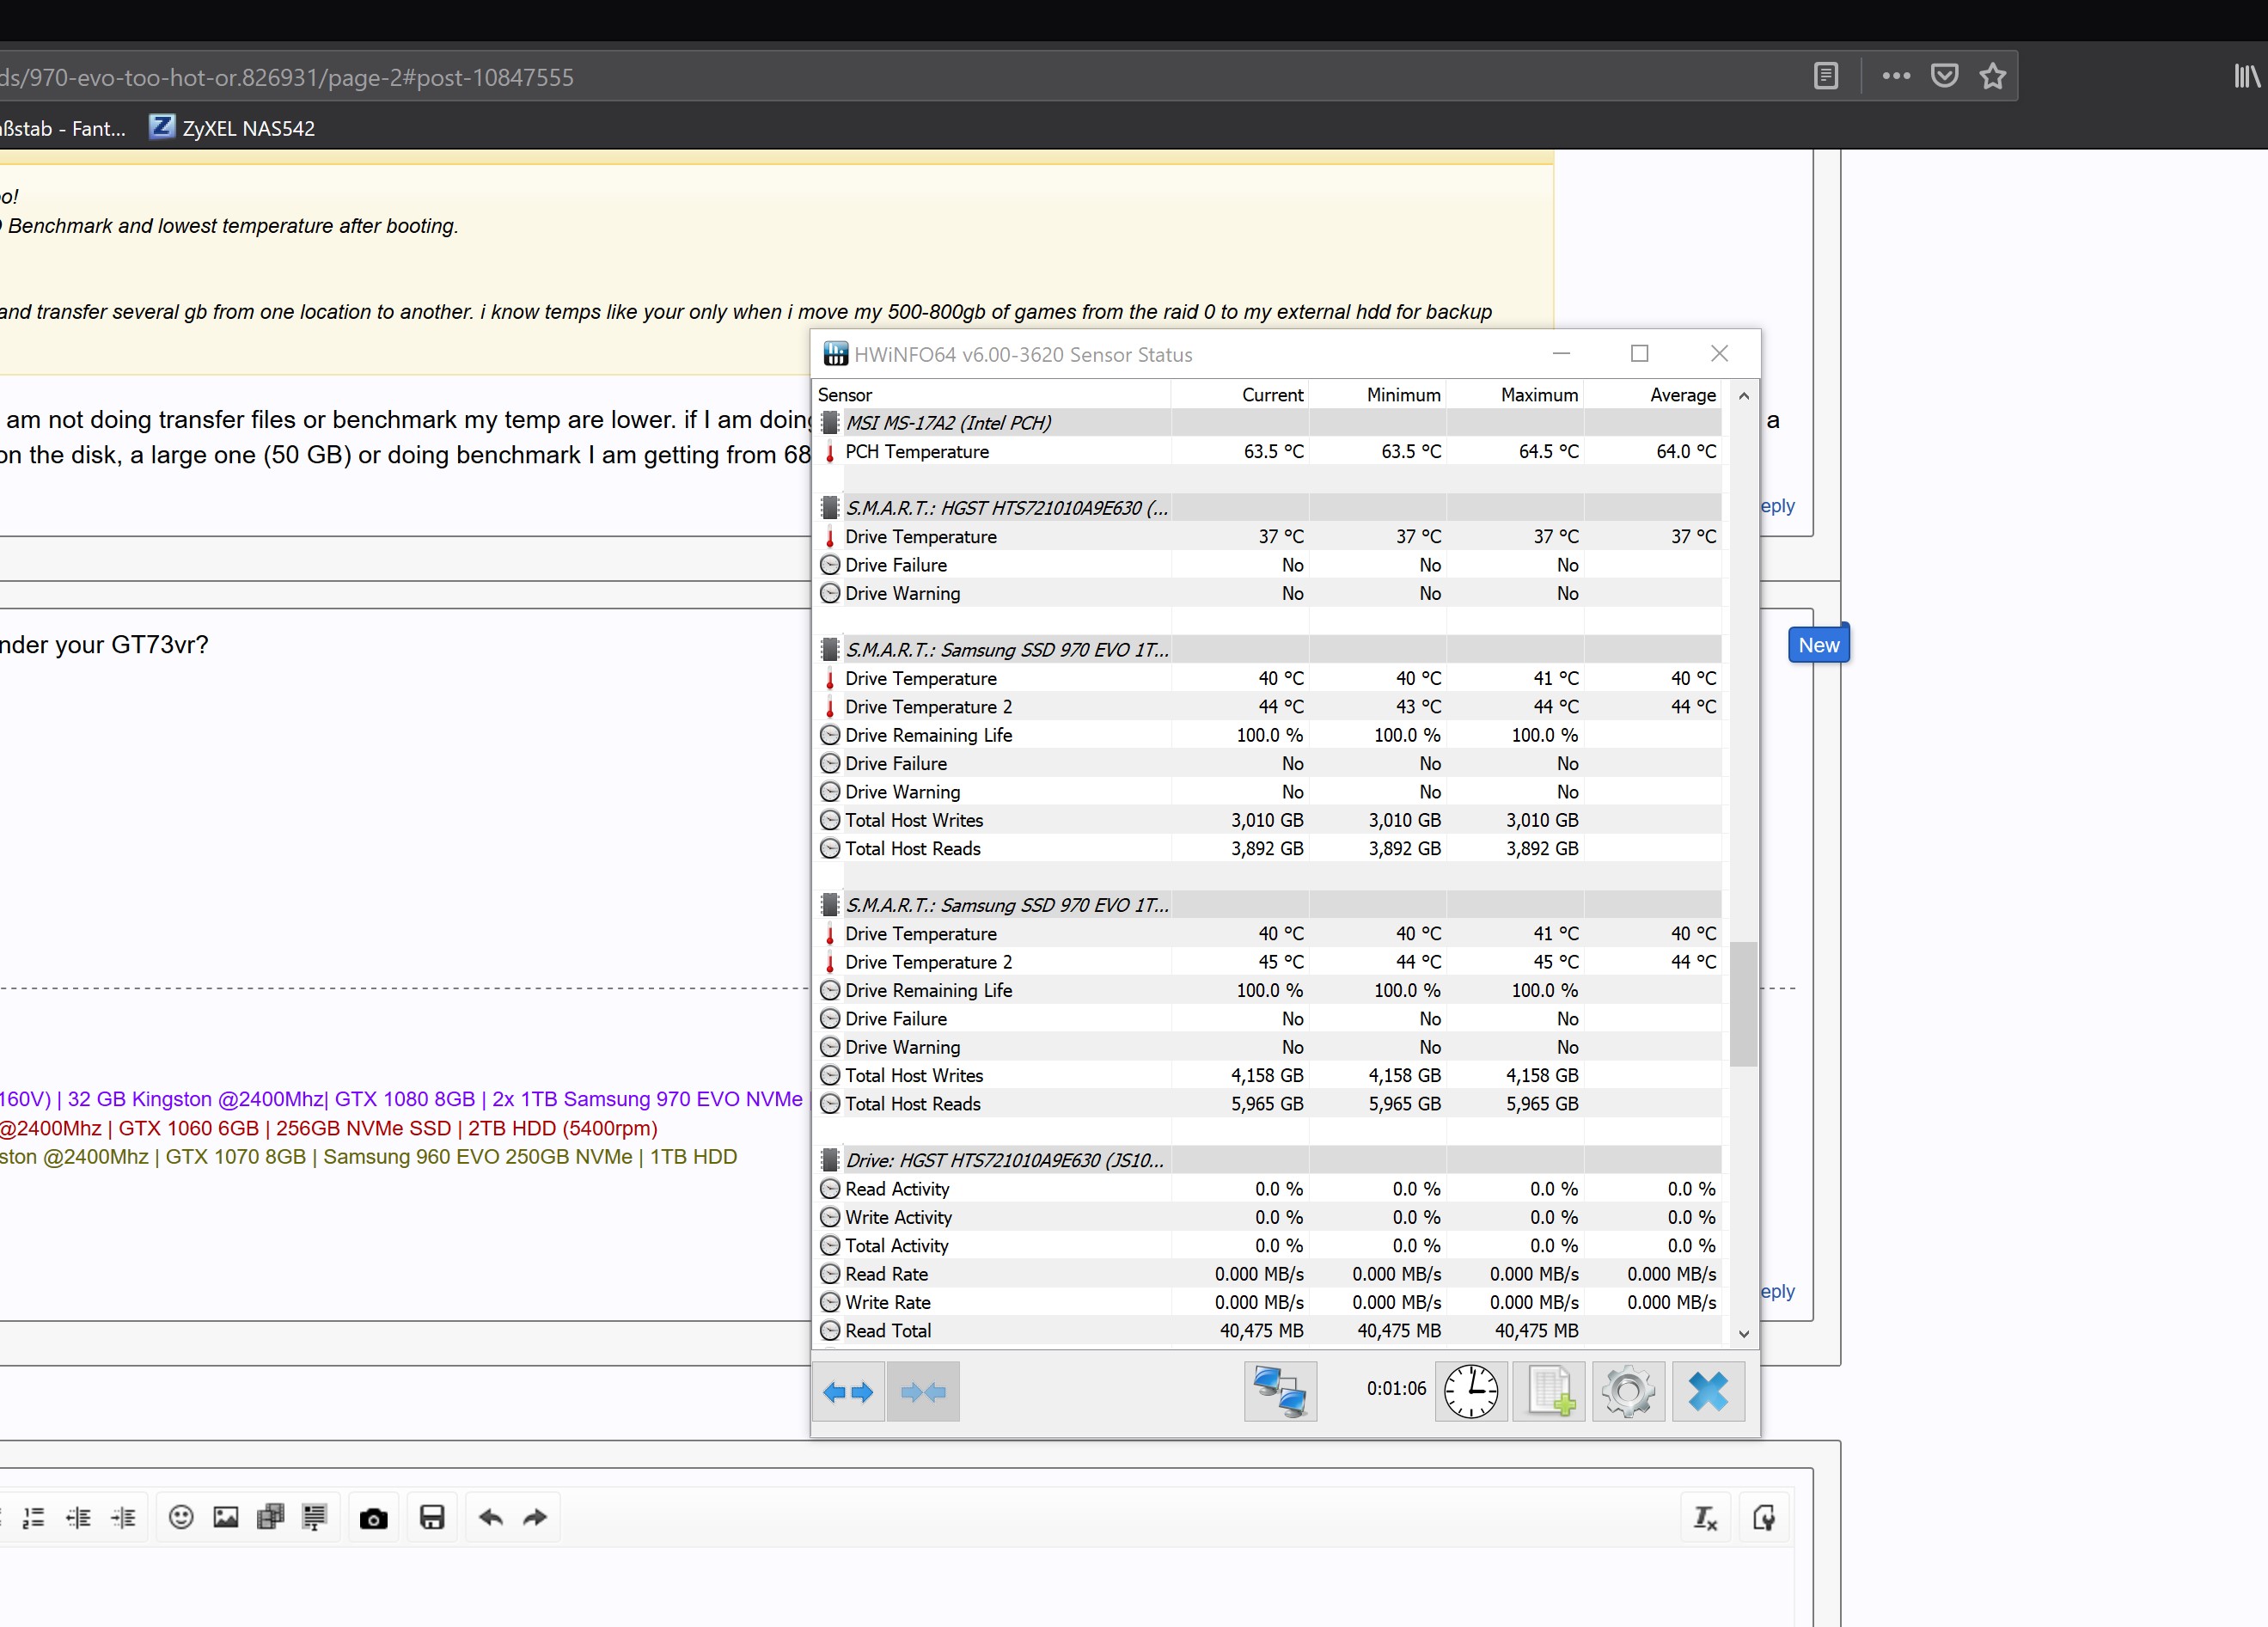Expand HWiNFO sensor window columns (blue outward arrows)

pos(848,1391)
